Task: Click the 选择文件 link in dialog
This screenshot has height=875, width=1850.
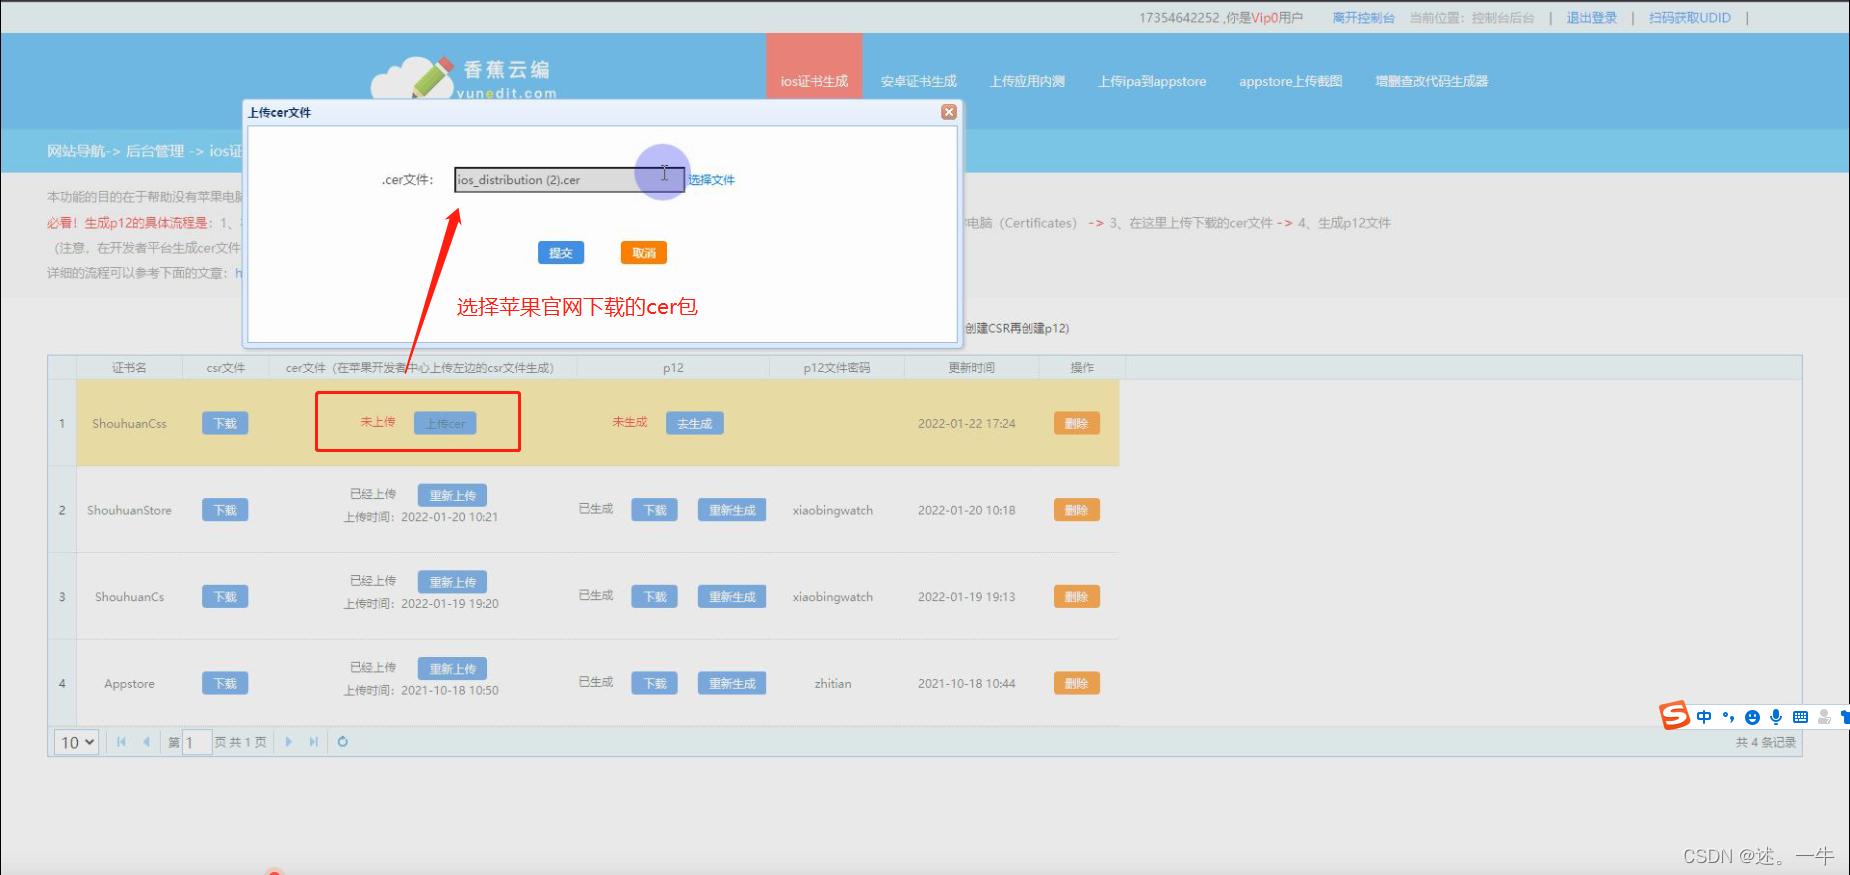Action: pos(711,180)
